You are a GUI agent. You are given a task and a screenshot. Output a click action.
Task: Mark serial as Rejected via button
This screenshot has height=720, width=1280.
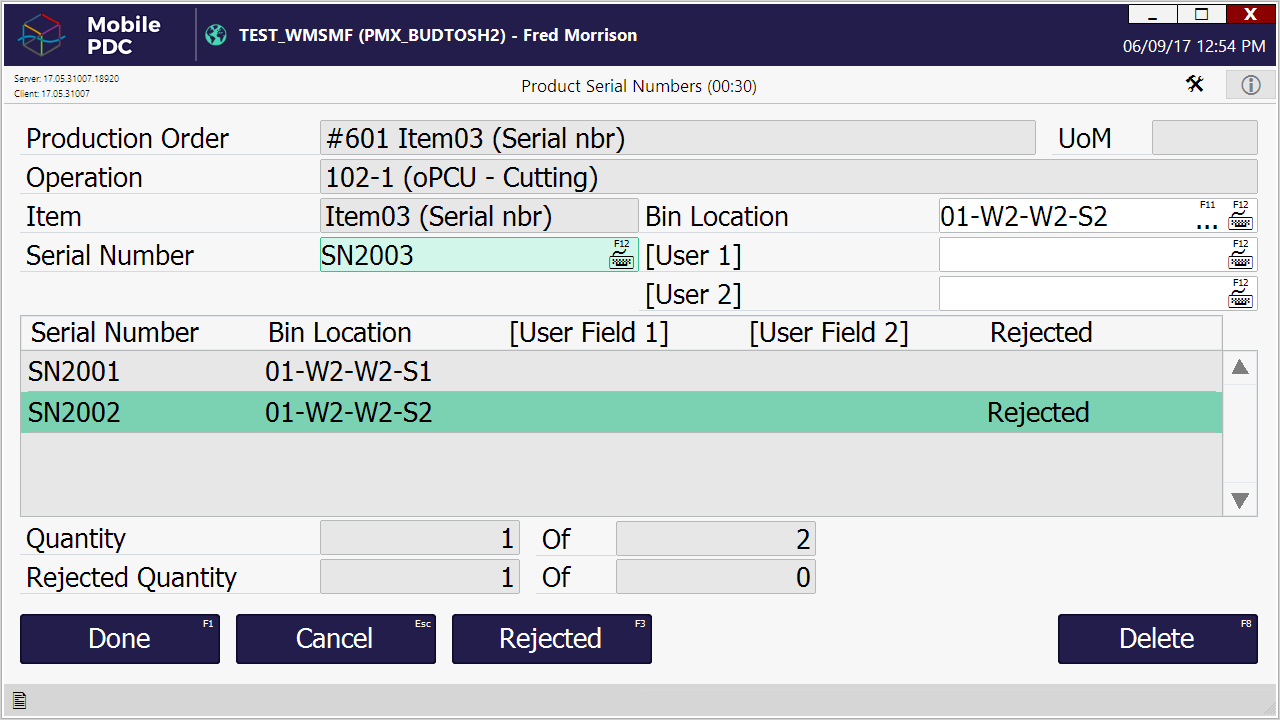[551, 639]
